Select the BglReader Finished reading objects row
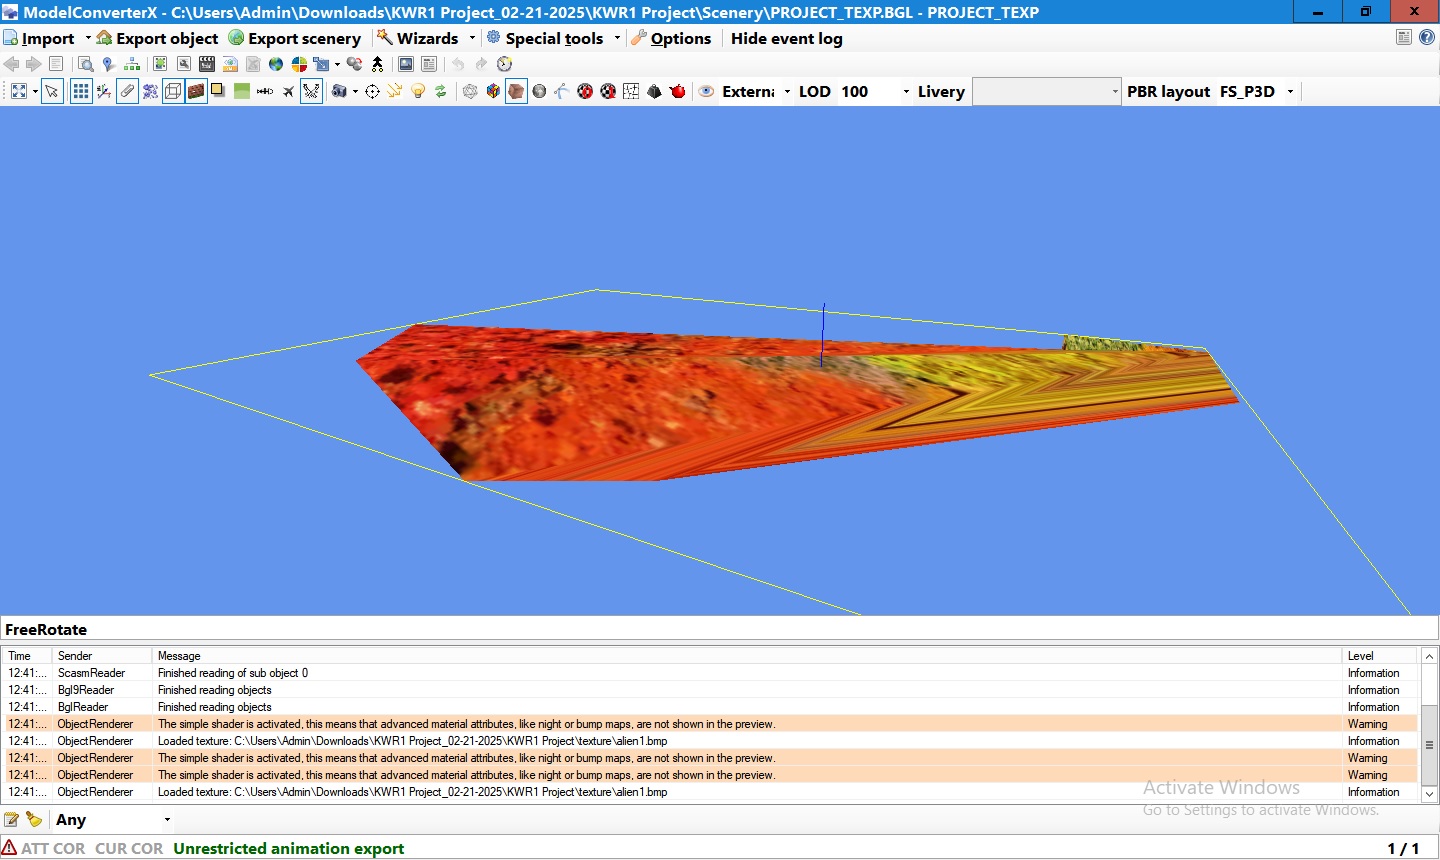Viewport: 1440px width, 860px height. click(x=710, y=707)
